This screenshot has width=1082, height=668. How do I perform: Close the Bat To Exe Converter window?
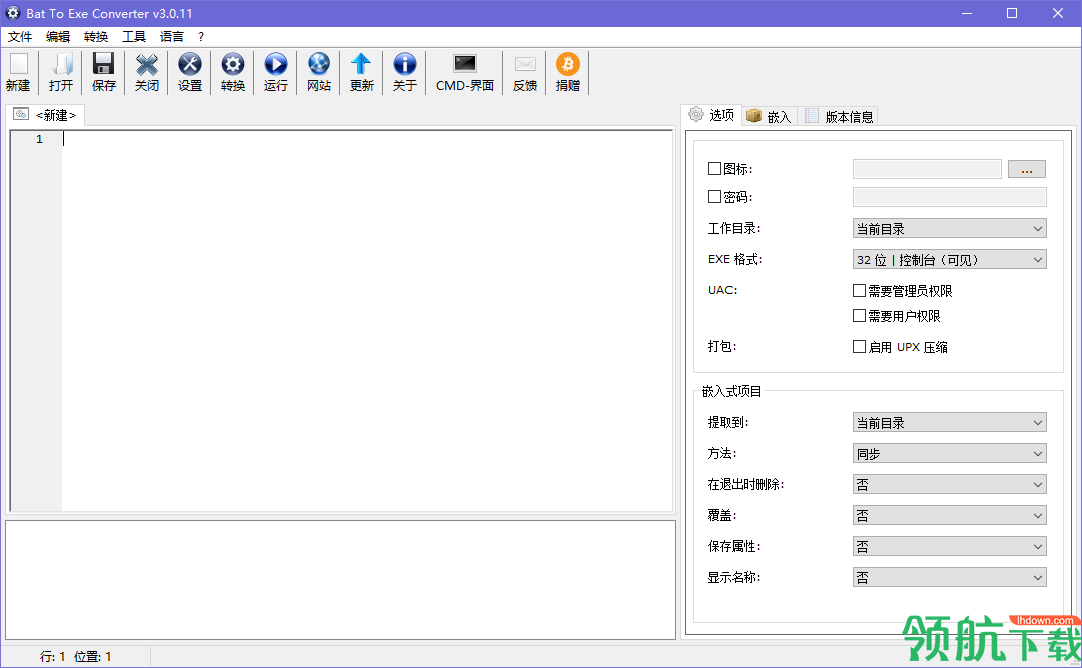[1057, 13]
